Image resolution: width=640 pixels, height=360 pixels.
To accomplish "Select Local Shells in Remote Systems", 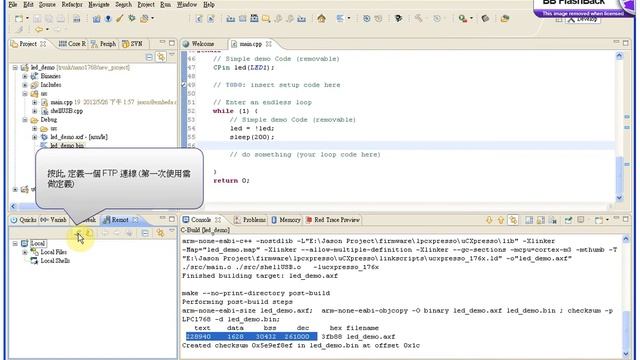I will pos(55,261).
